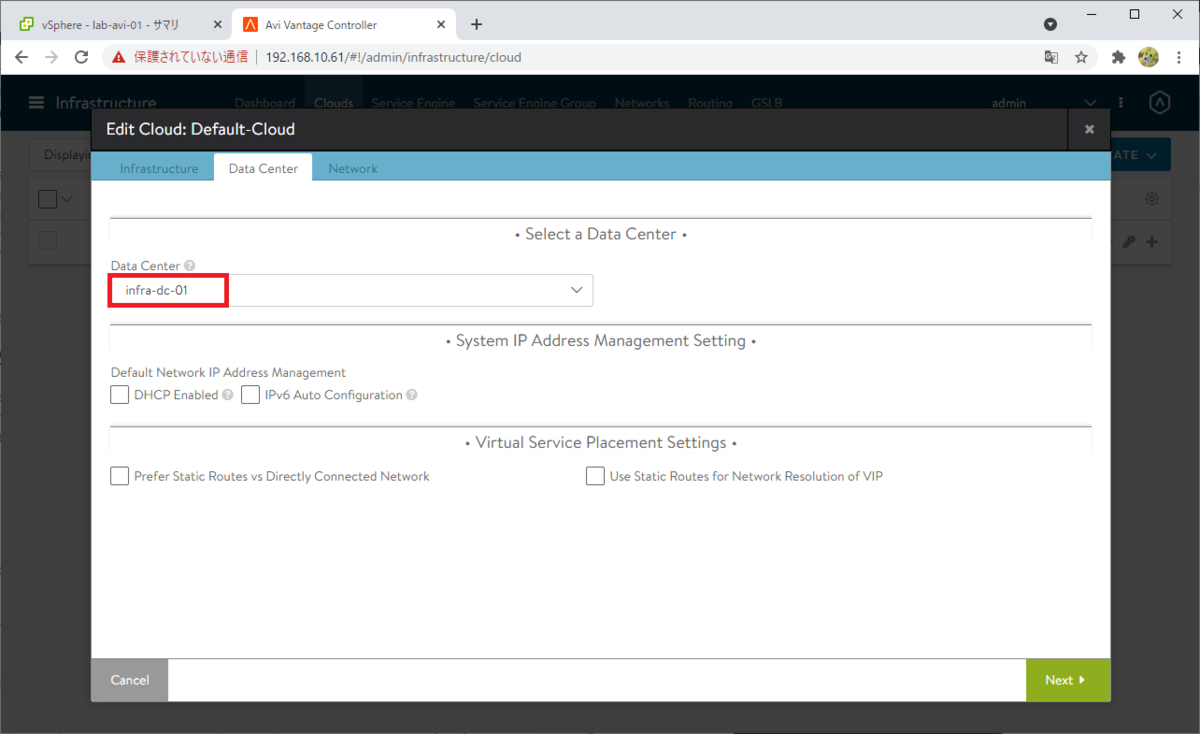Open the Networks nav item

point(642,103)
